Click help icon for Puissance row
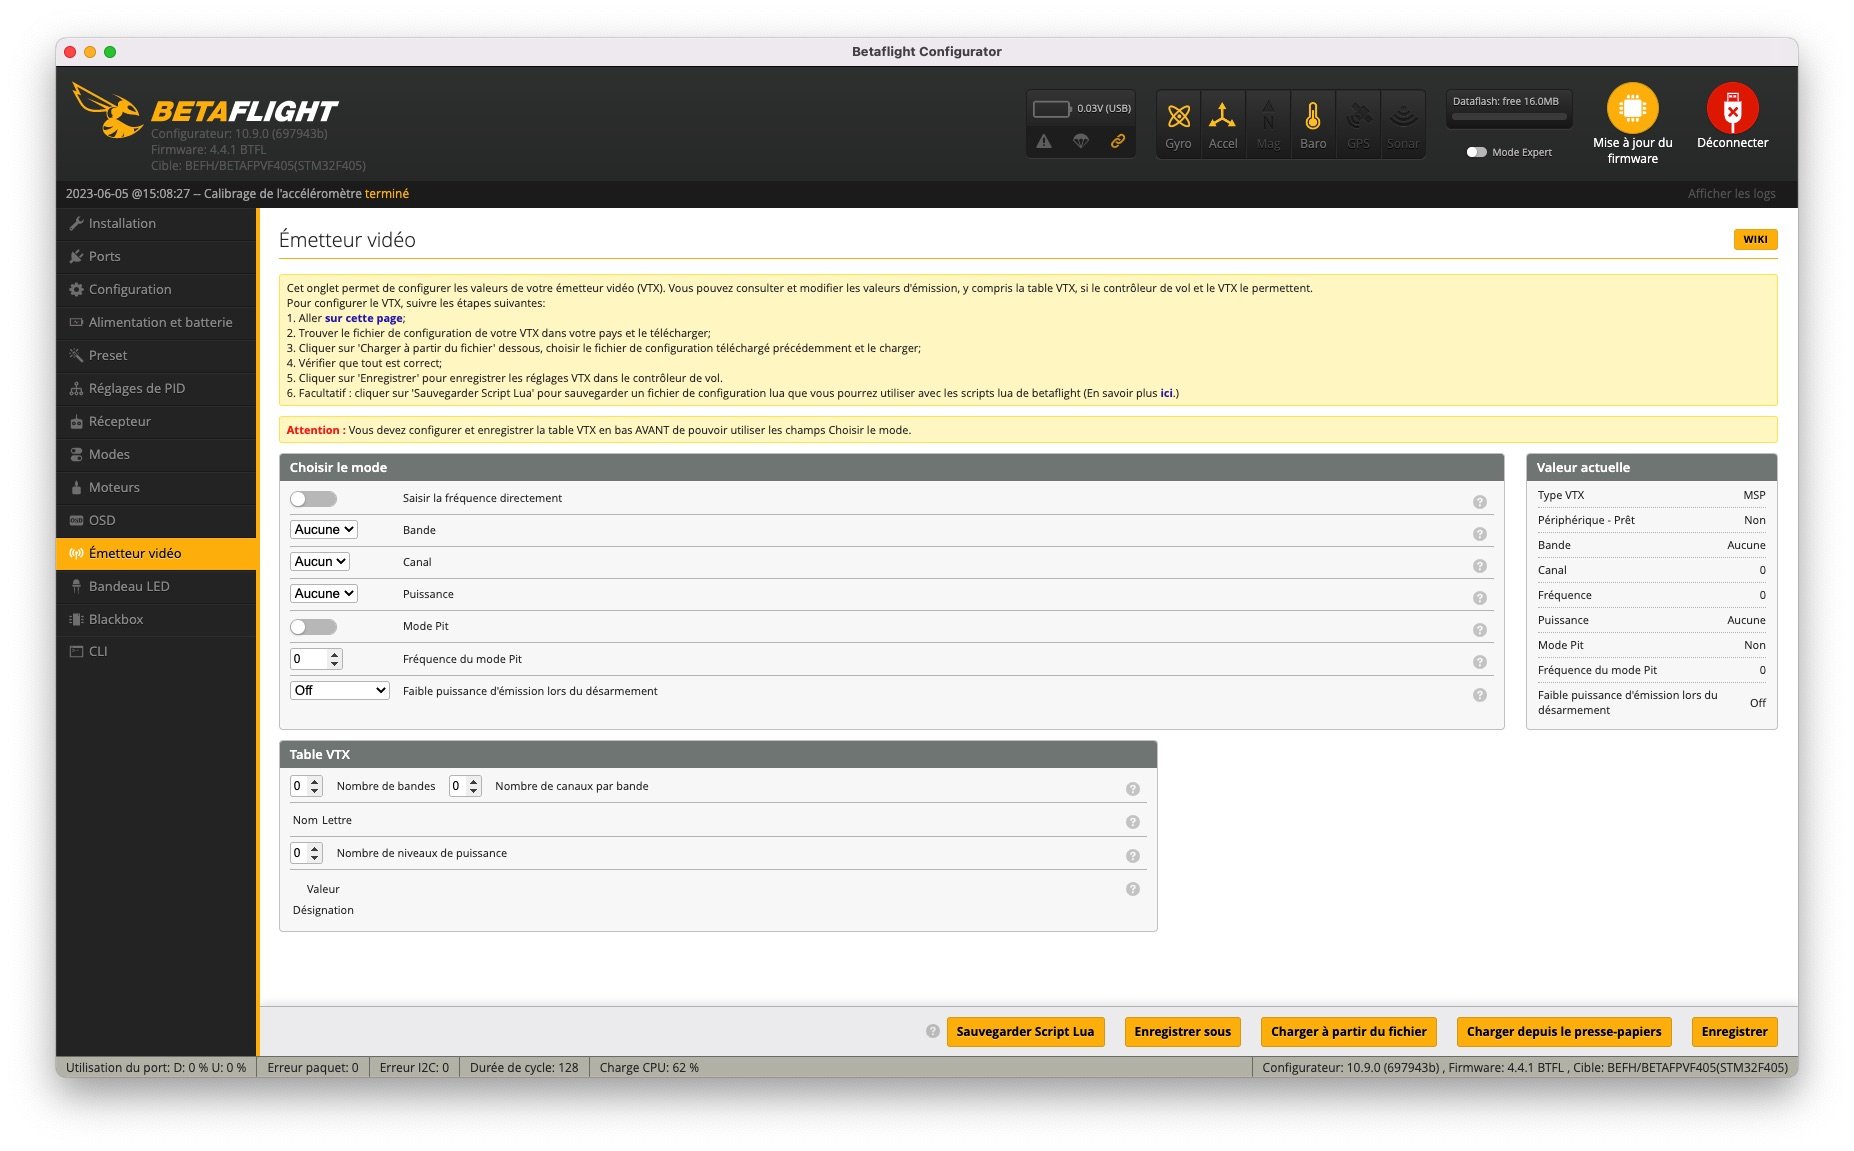The width and height of the screenshot is (1854, 1151). 1479,598
